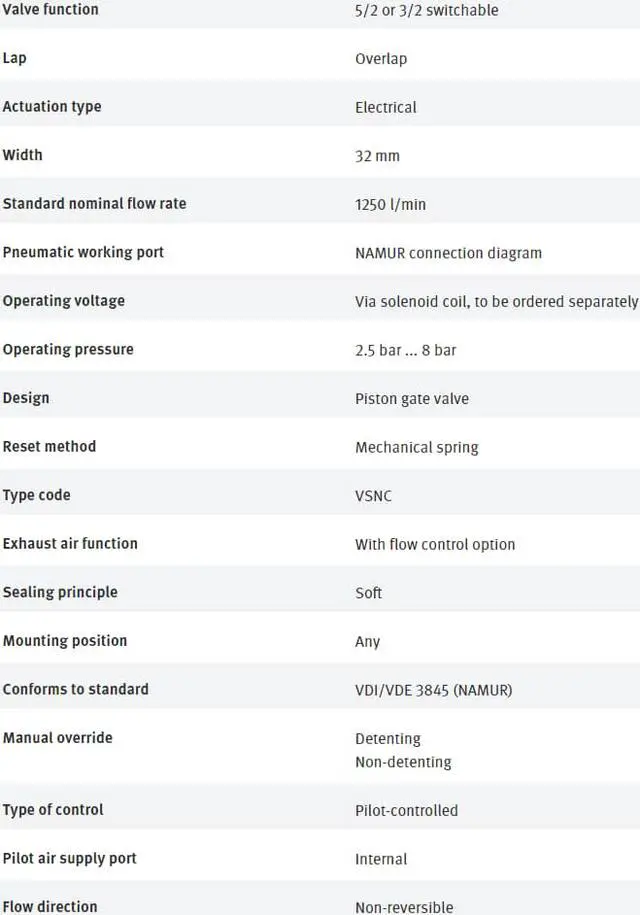Image resolution: width=640 pixels, height=915 pixels.
Task: Select 'NAMUR connection diagram' text
Action: (448, 253)
